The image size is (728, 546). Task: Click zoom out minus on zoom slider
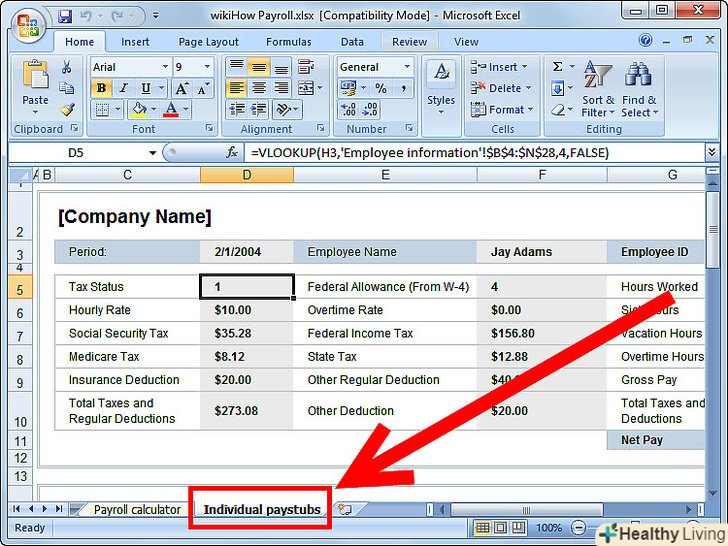coord(578,528)
